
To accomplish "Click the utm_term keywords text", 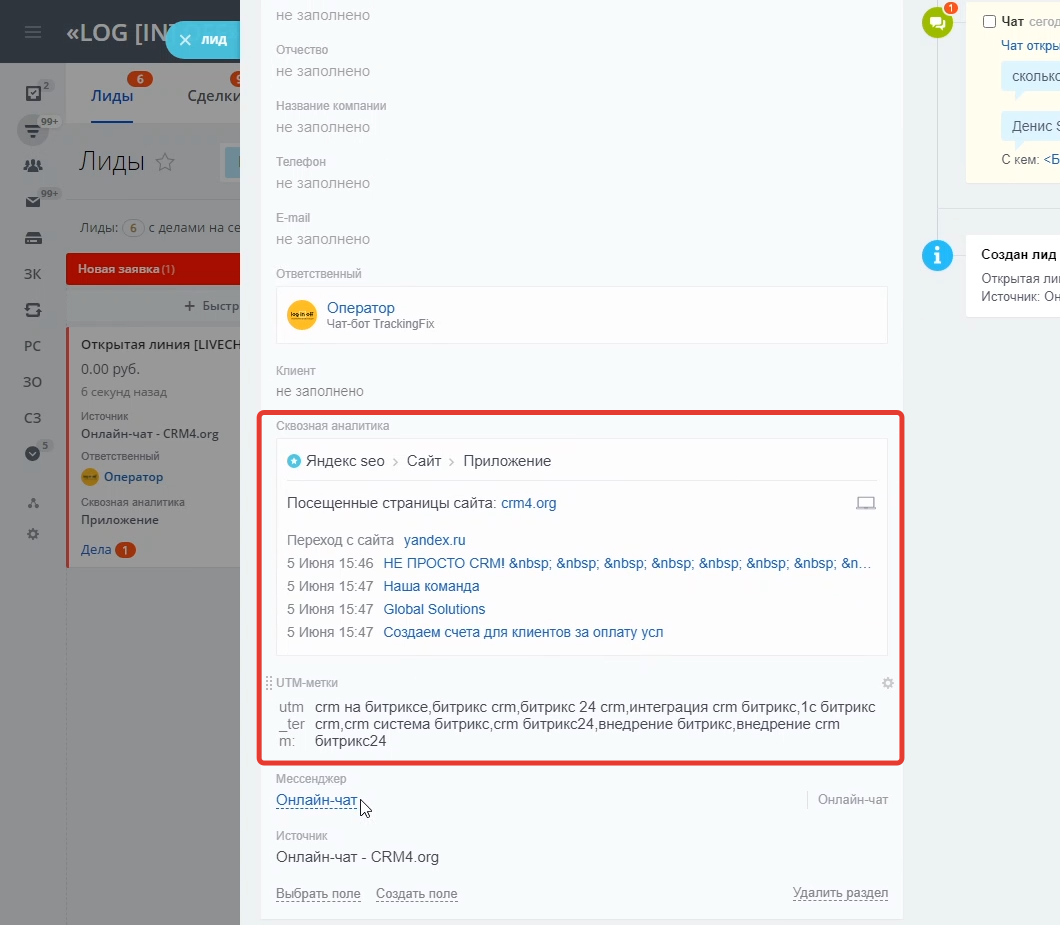I will [x=595, y=724].
